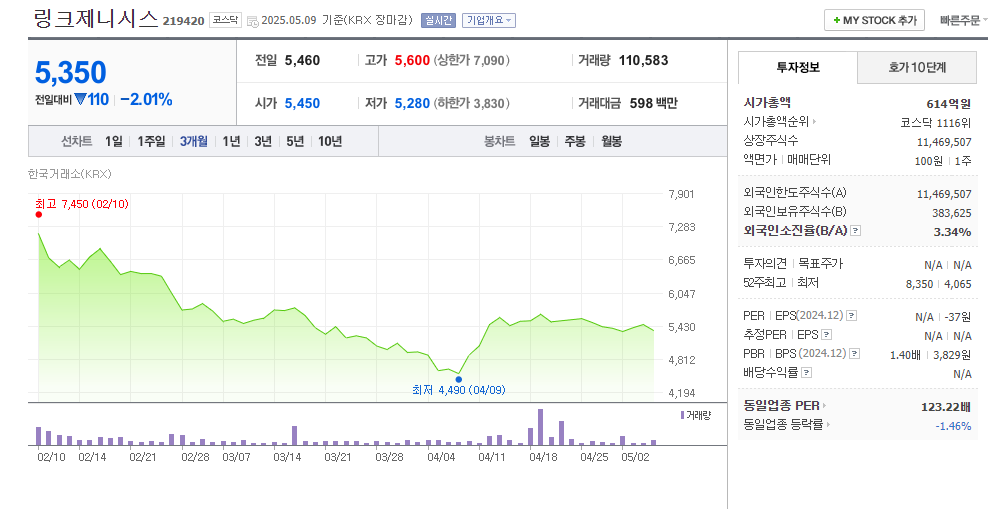Click the -1.46% 동일업종 등락률 value

pyautogui.click(x=953, y=425)
